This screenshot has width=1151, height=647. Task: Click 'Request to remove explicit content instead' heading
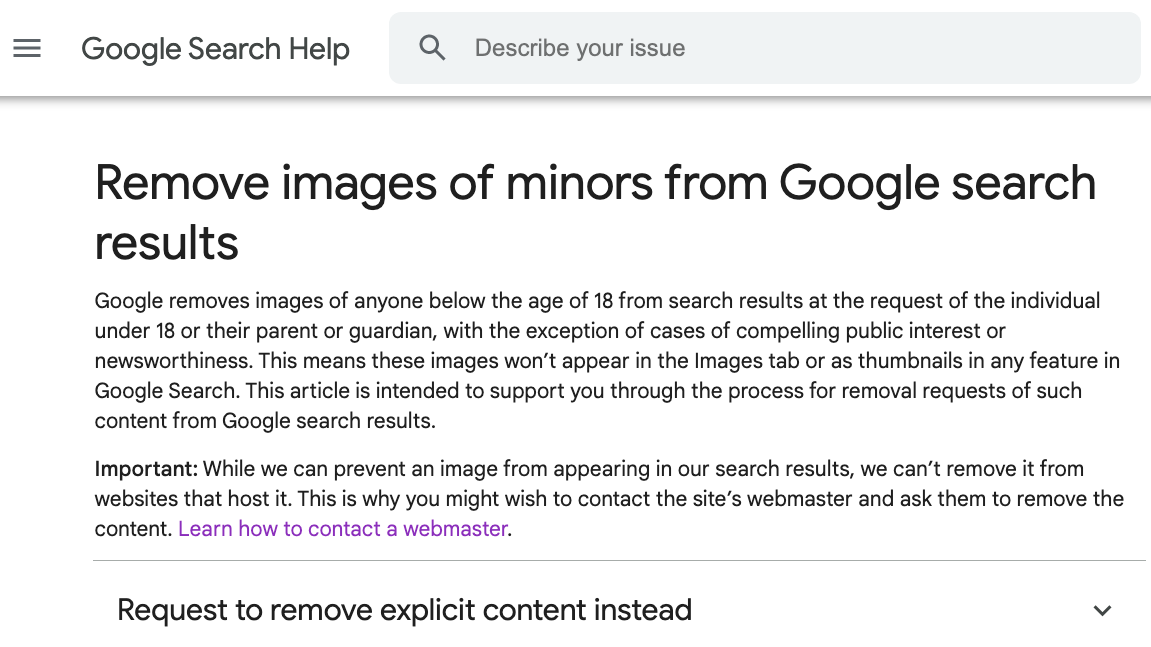tap(404, 610)
